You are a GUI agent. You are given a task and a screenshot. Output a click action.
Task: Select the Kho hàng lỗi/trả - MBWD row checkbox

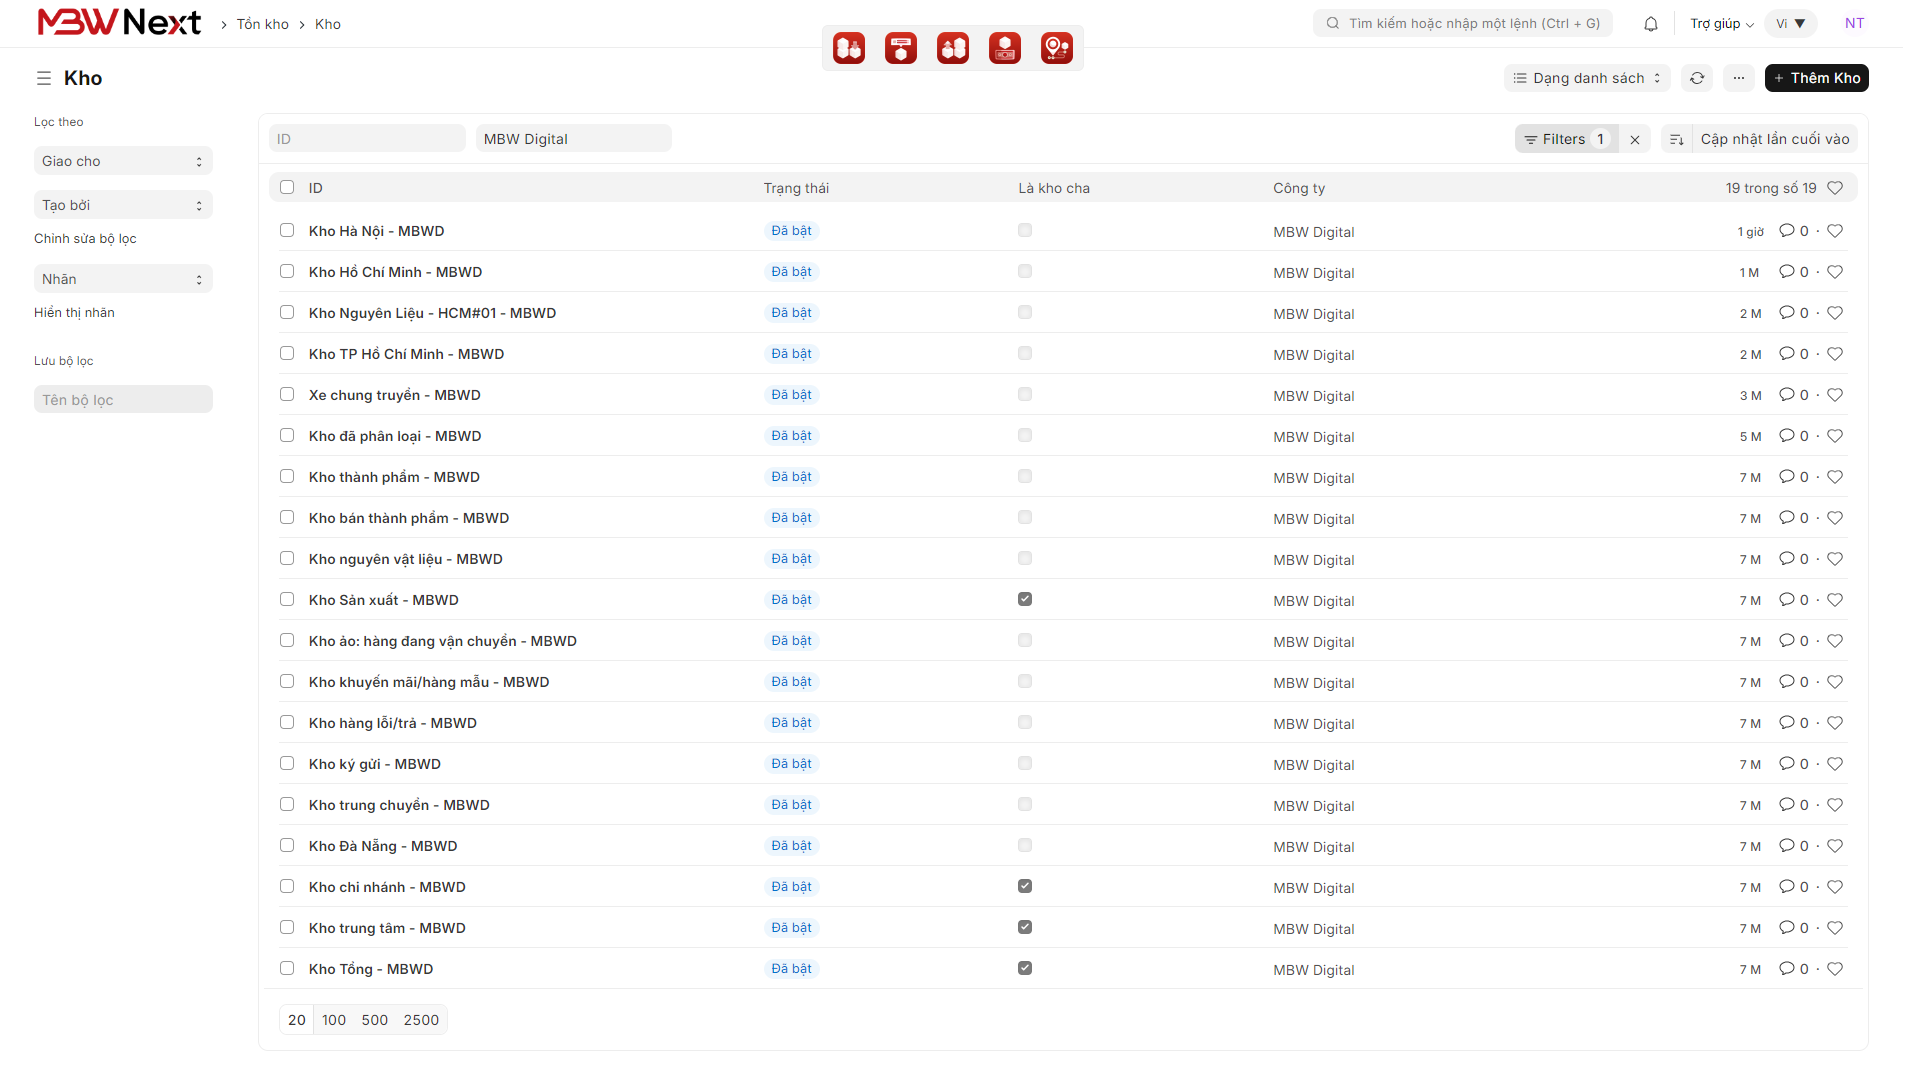pos(287,722)
